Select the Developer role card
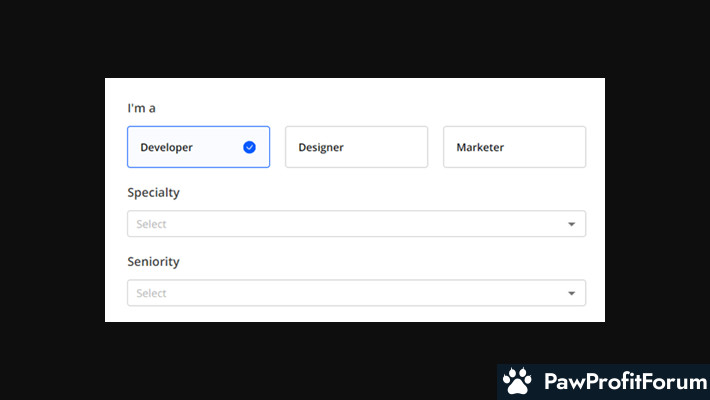710x400 pixels. click(198, 147)
